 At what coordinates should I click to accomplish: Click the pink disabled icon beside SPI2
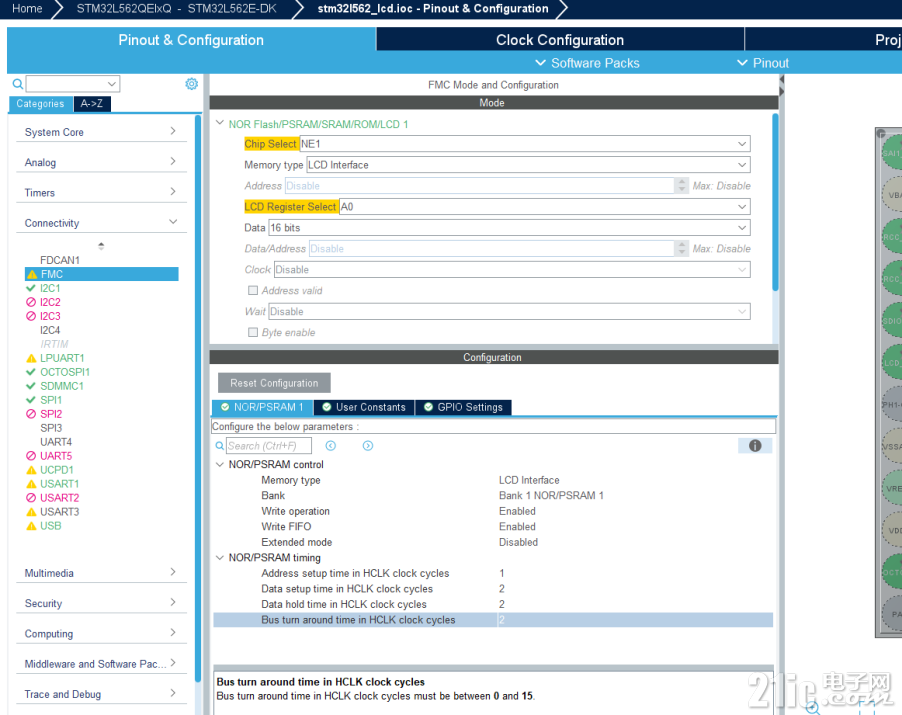click(x=31, y=414)
